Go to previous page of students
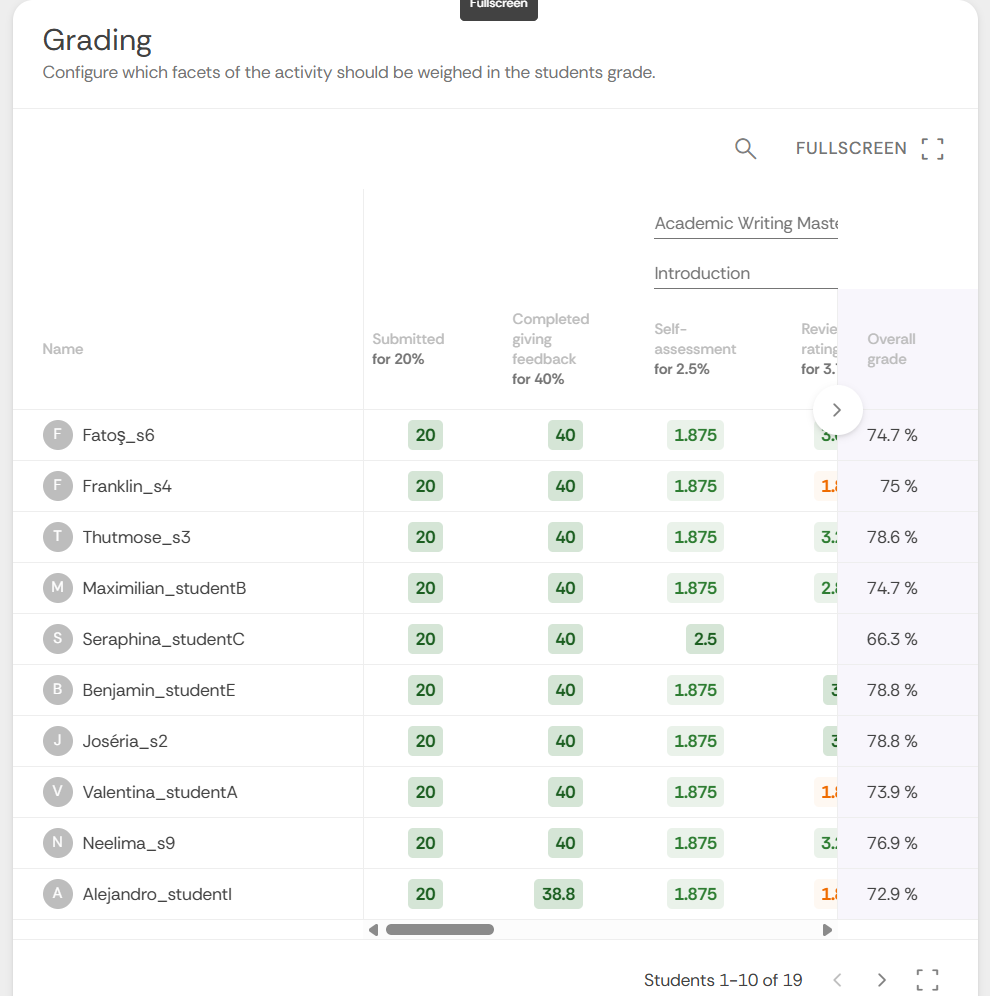This screenshot has width=990, height=996. [838, 980]
